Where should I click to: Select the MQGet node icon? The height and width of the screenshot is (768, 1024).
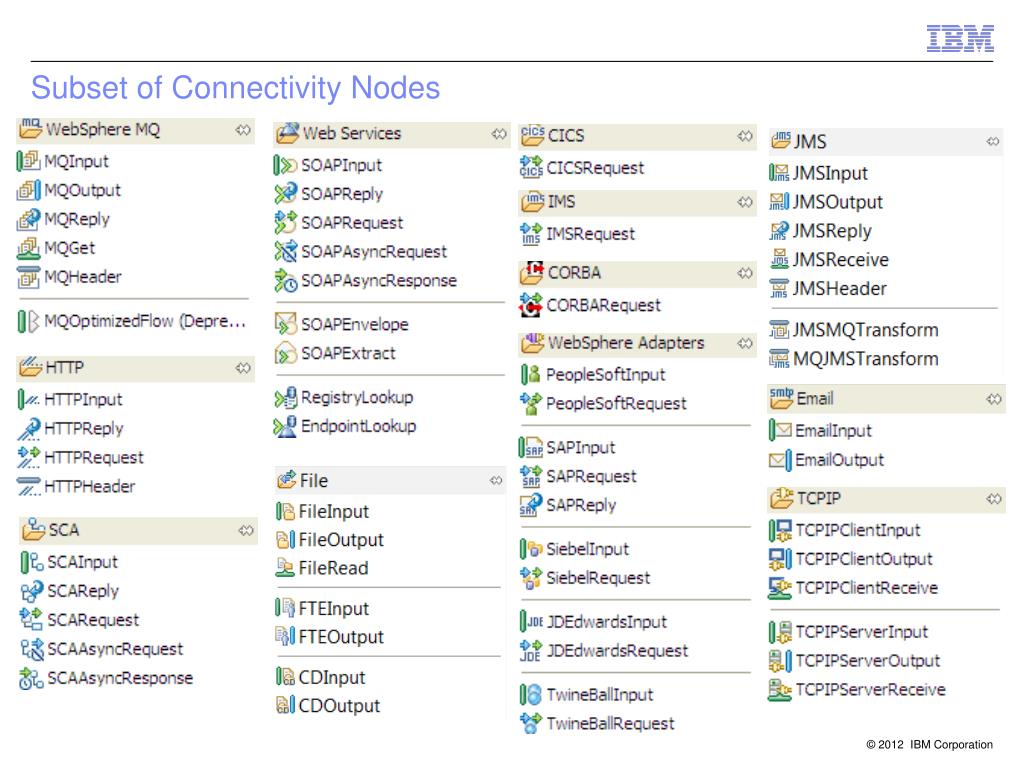(28, 248)
